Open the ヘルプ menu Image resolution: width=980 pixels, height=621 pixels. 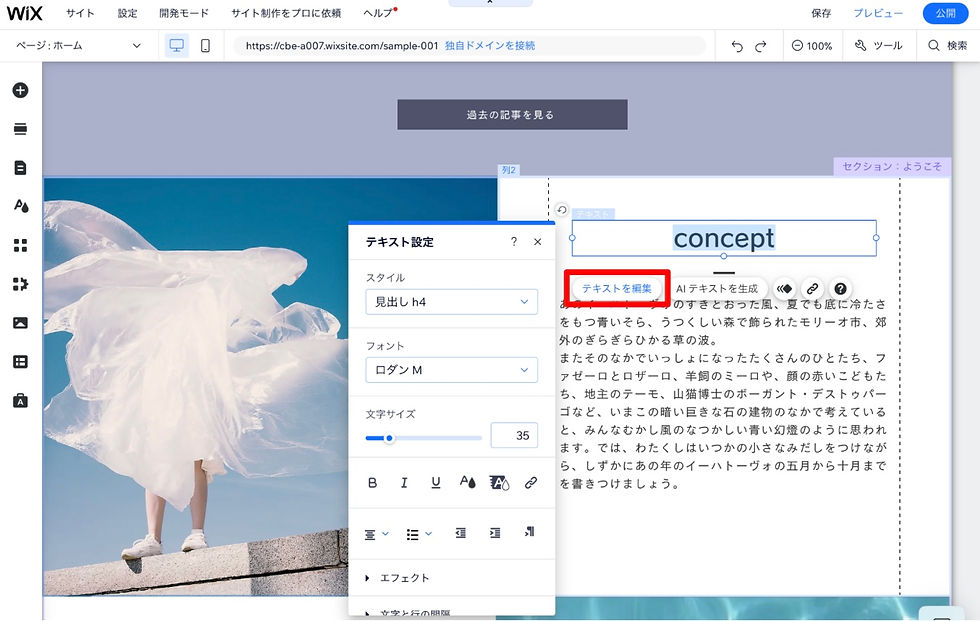tap(379, 13)
